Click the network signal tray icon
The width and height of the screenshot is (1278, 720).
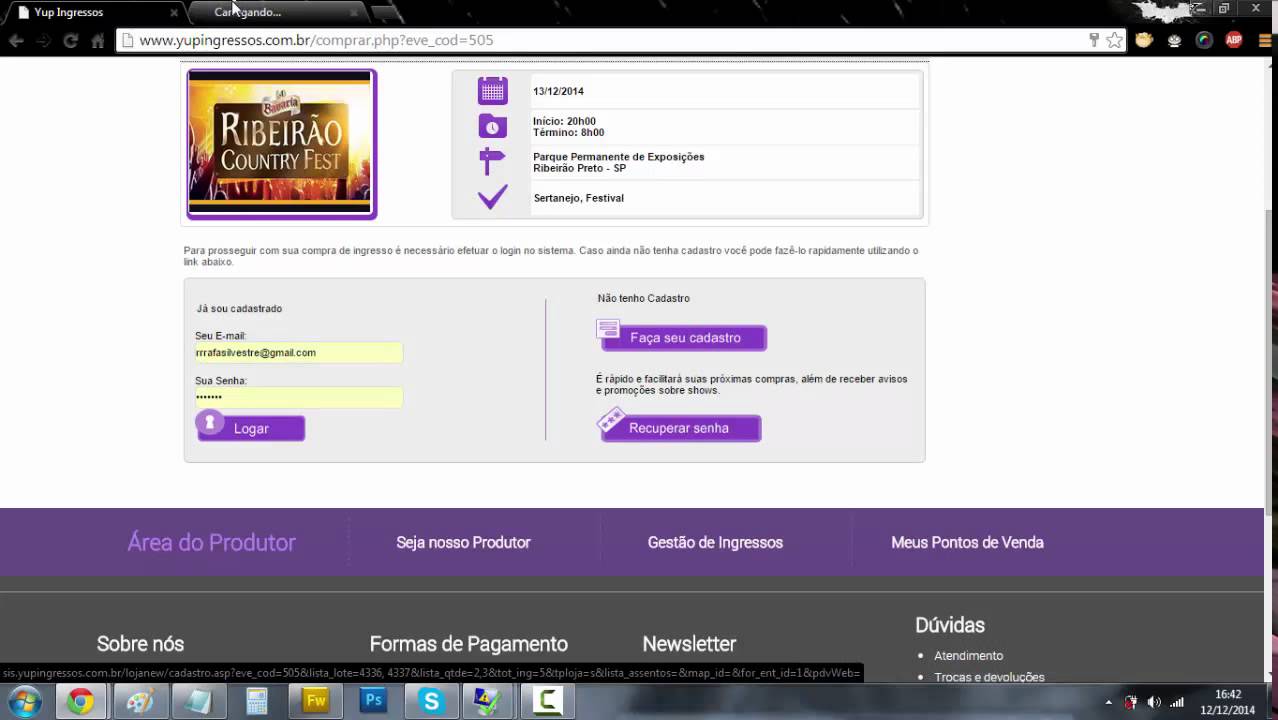(x=1177, y=702)
